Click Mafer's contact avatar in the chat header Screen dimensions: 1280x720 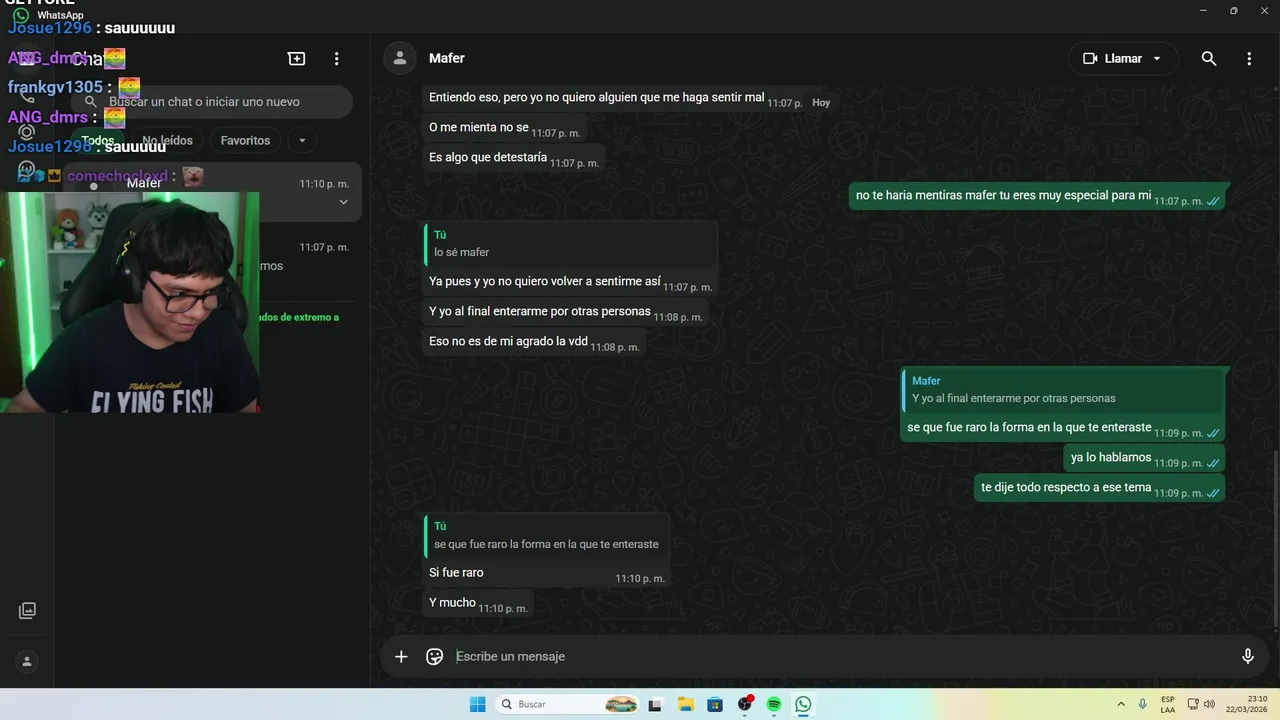[400, 58]
